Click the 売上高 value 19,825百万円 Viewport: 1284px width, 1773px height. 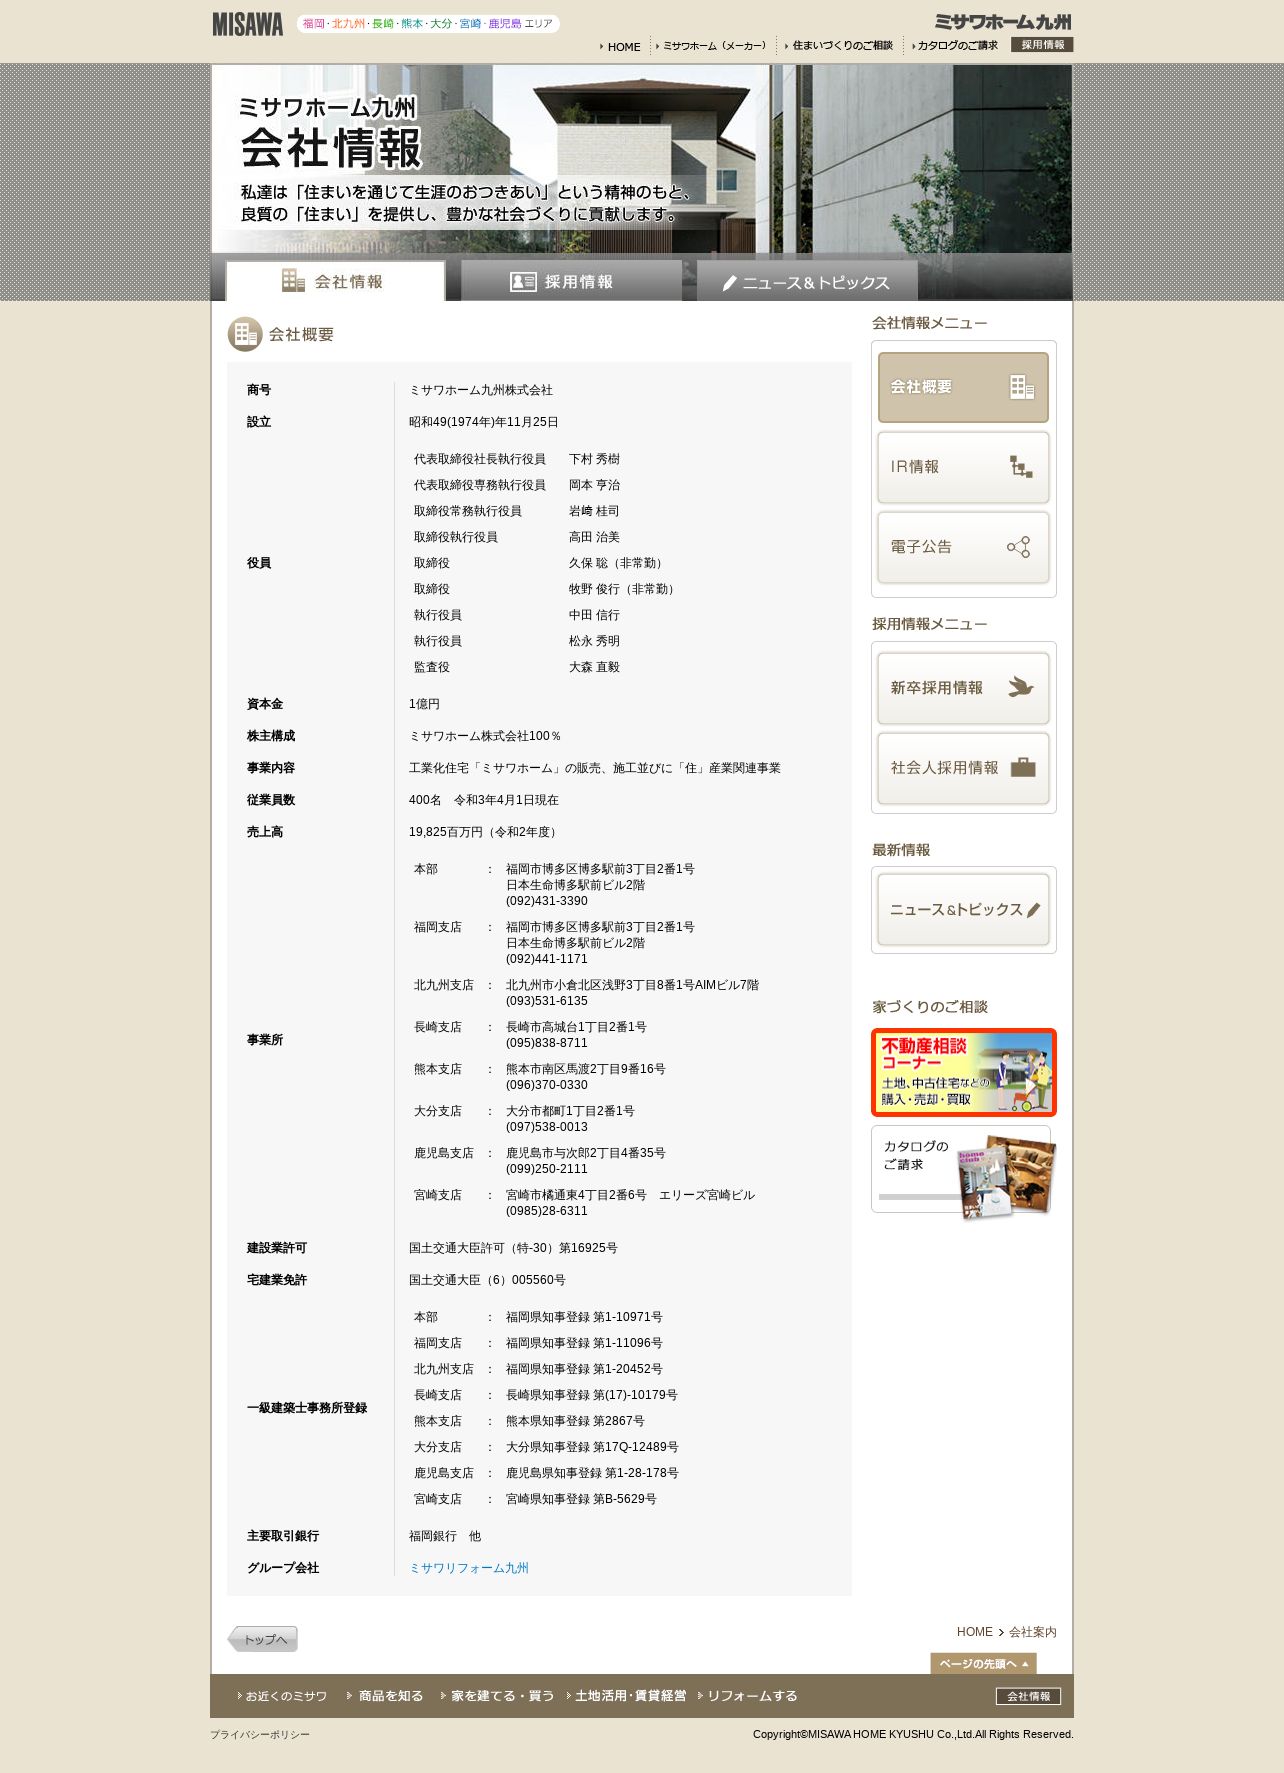tap(484, 832)
